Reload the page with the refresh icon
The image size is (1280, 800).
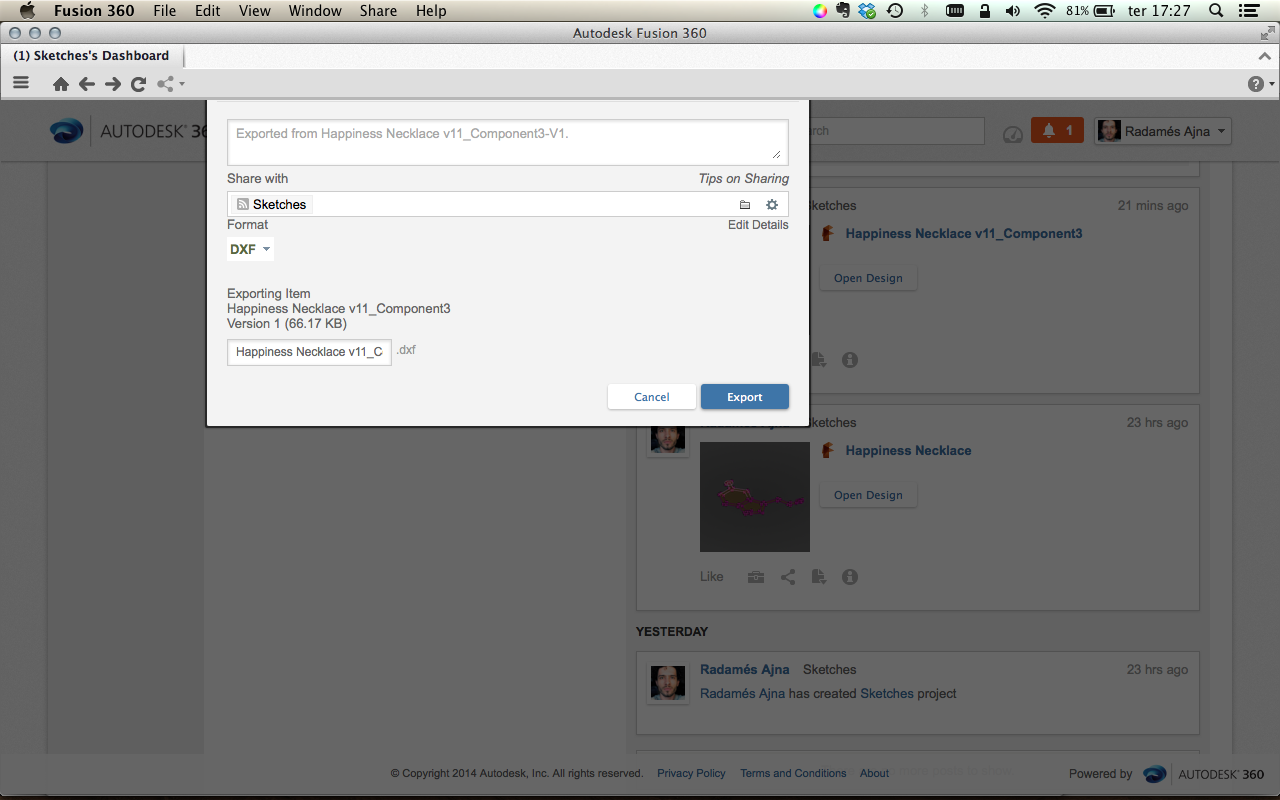point(139,85)
